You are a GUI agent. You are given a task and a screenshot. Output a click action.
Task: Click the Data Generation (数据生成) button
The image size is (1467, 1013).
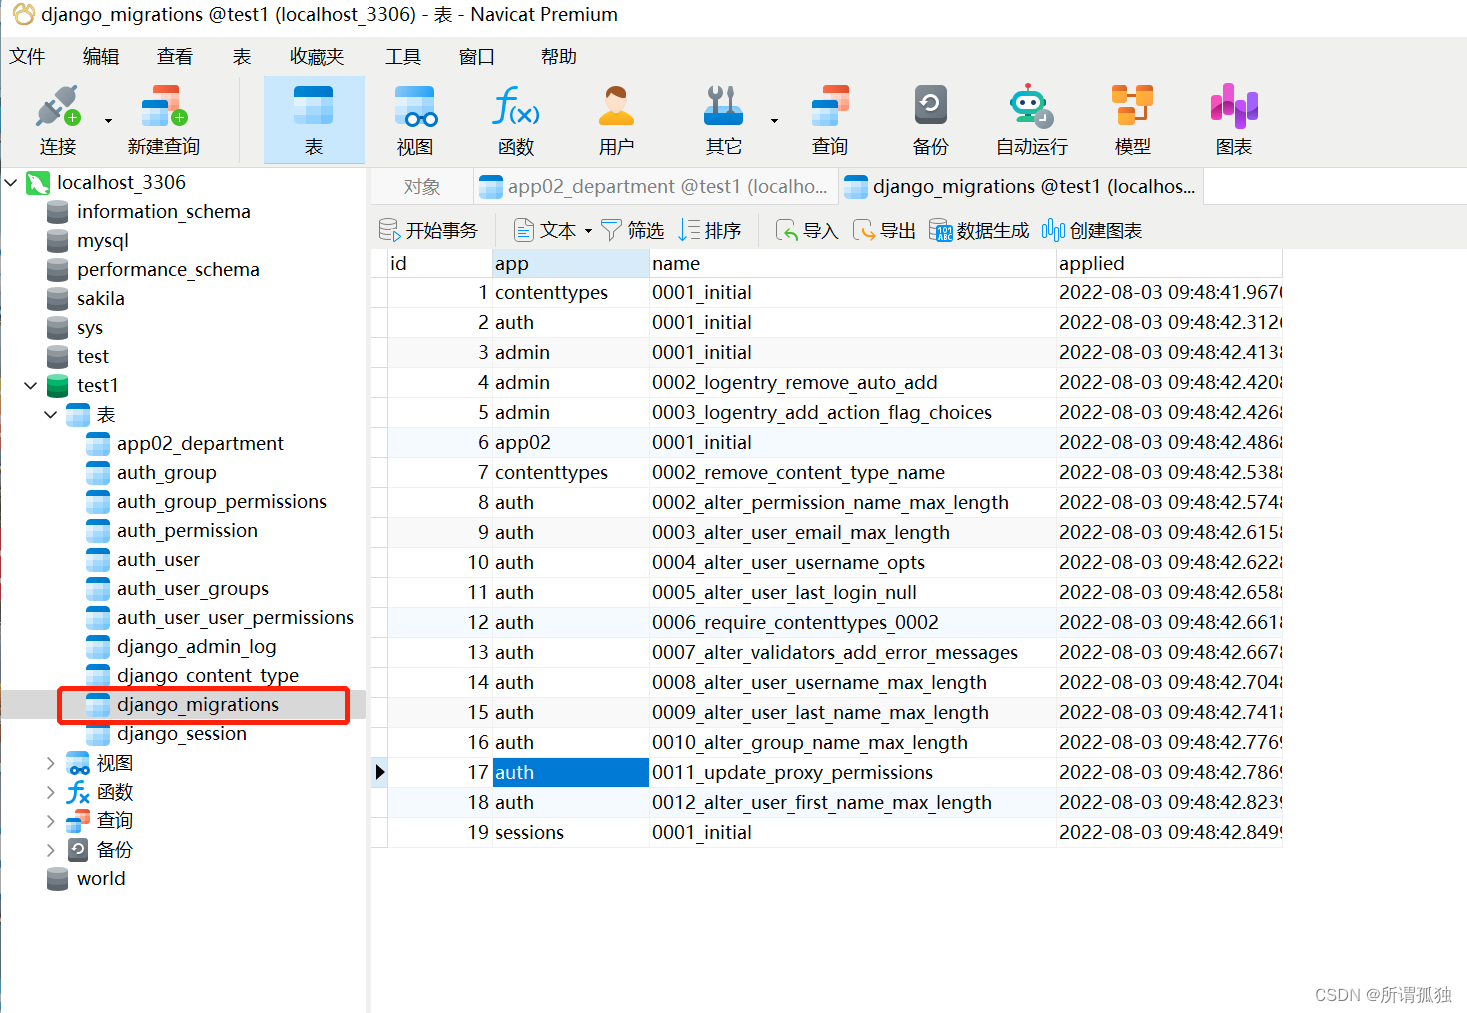pyautogui.click(x=979, y=231)
